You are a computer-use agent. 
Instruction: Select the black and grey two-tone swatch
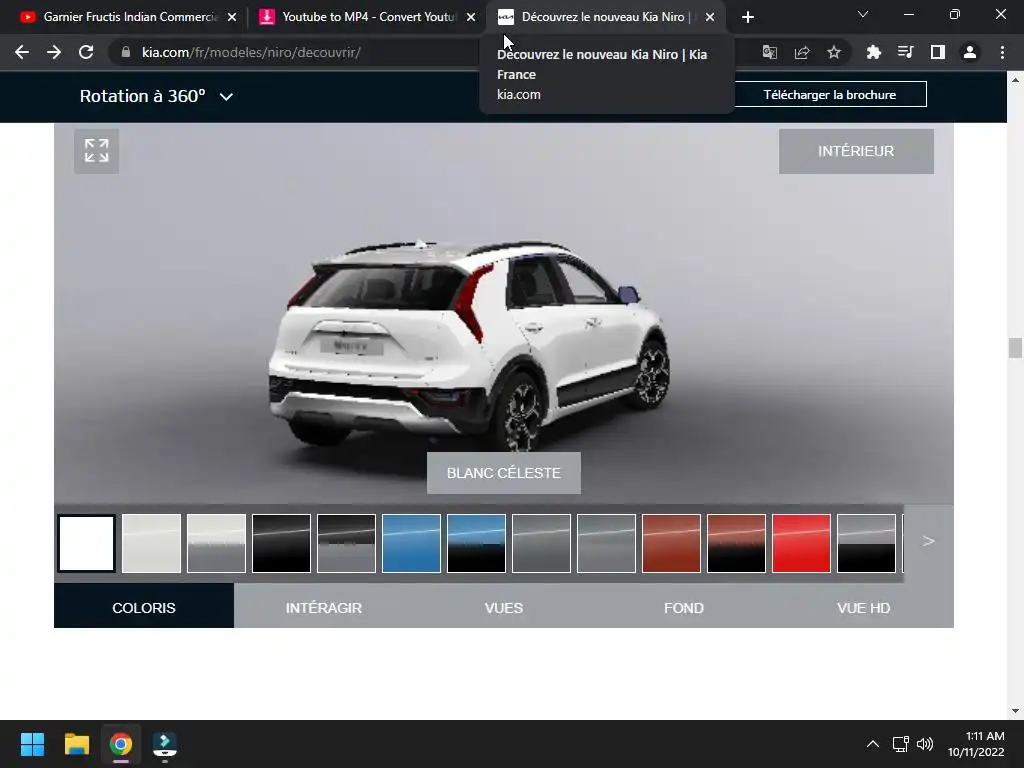346,543
